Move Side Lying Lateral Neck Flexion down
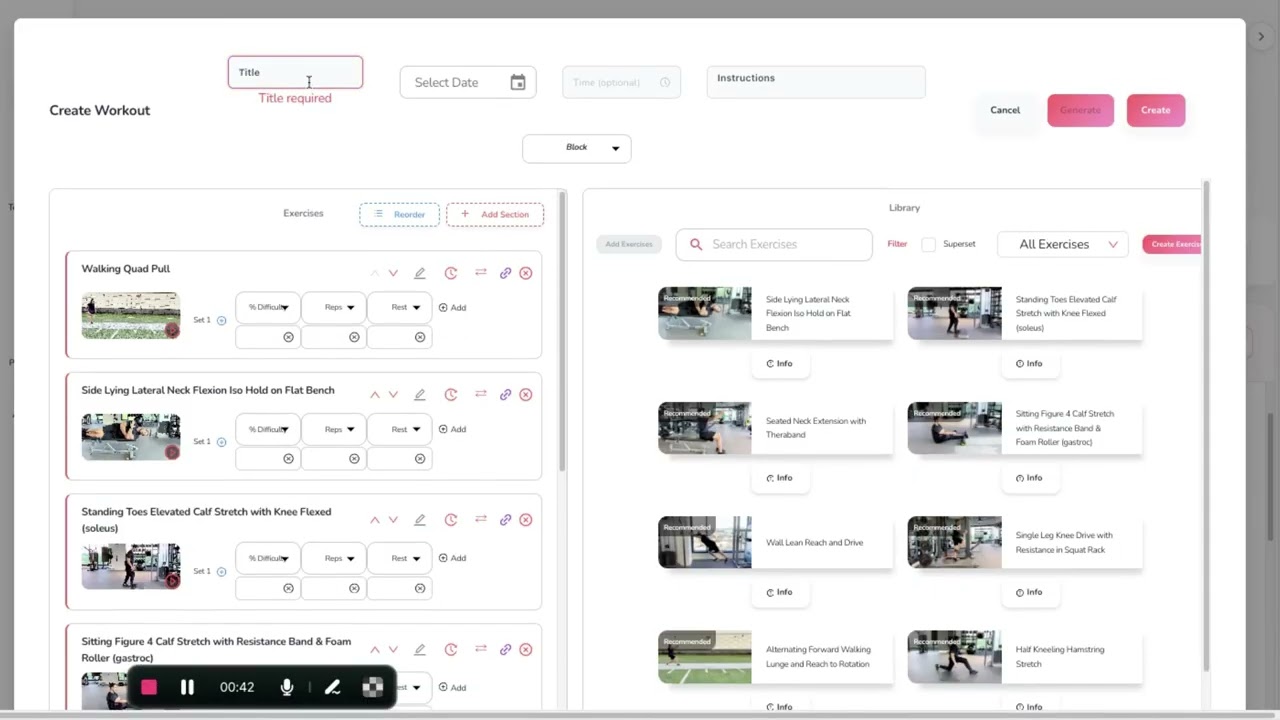Image resolution: width=1280 pixels, height=720 pixels. click(x=393, y=395)
